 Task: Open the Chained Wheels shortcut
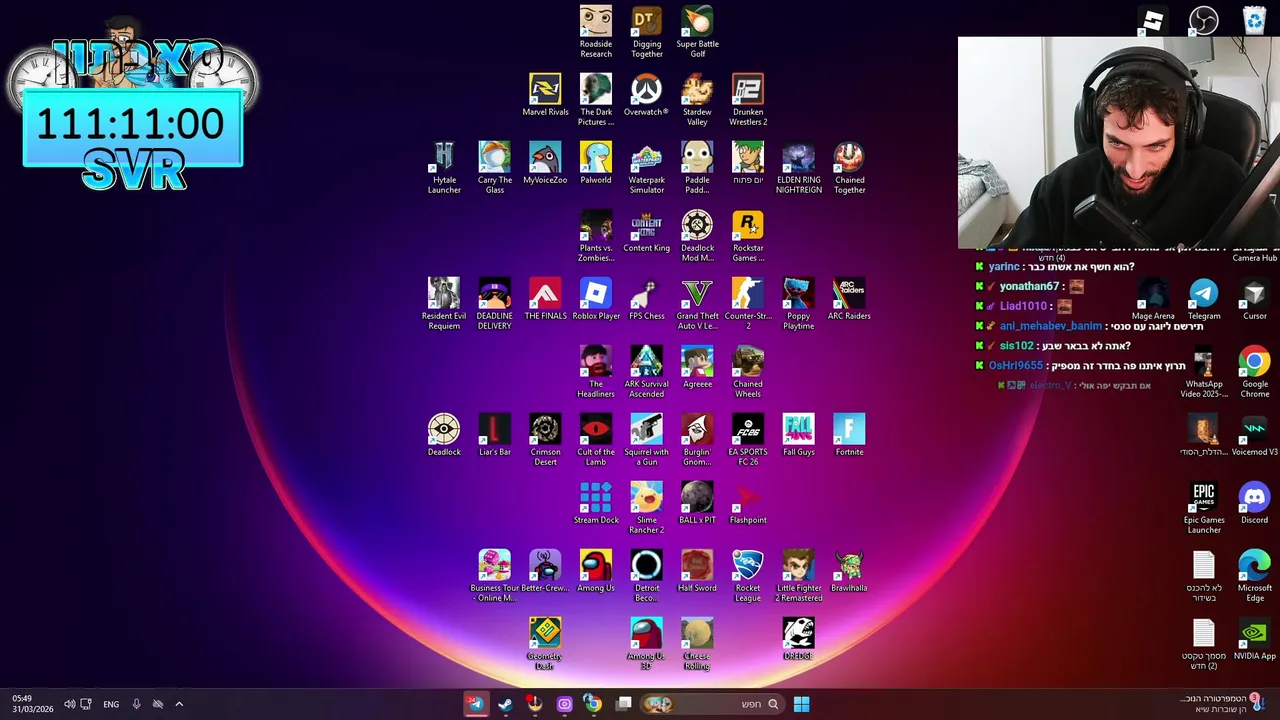748,372
